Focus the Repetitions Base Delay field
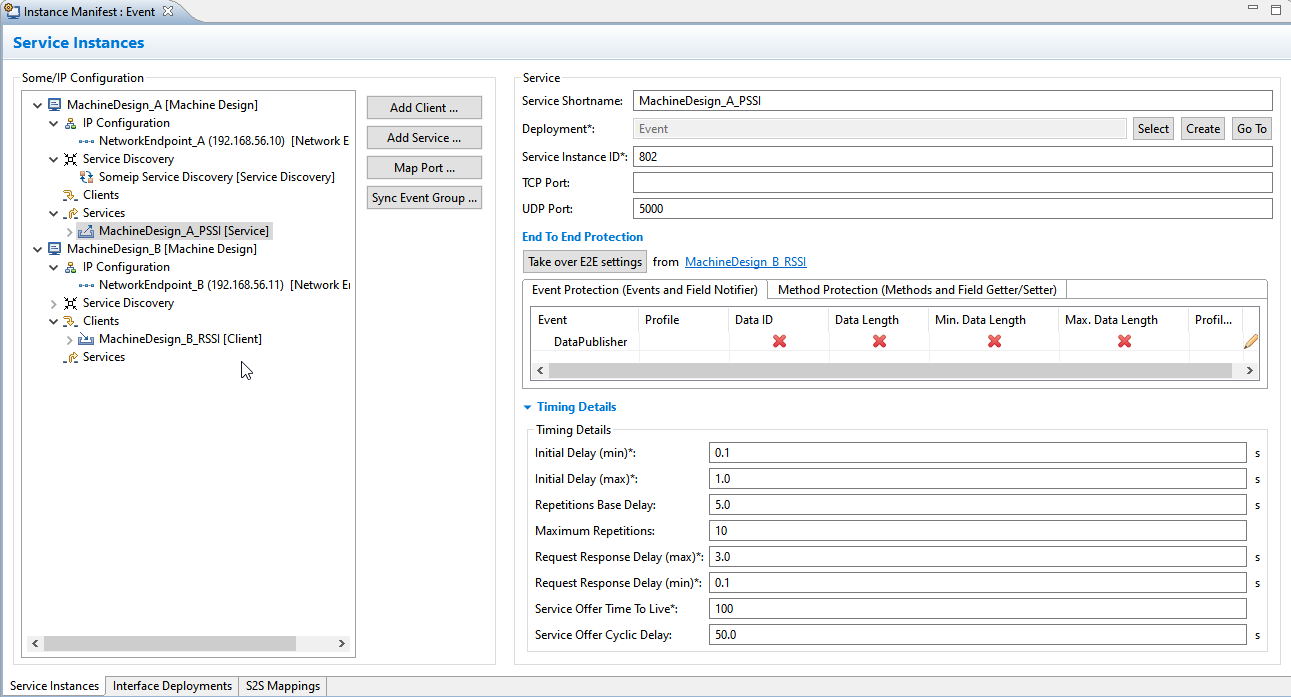 (x=978, y=505)
